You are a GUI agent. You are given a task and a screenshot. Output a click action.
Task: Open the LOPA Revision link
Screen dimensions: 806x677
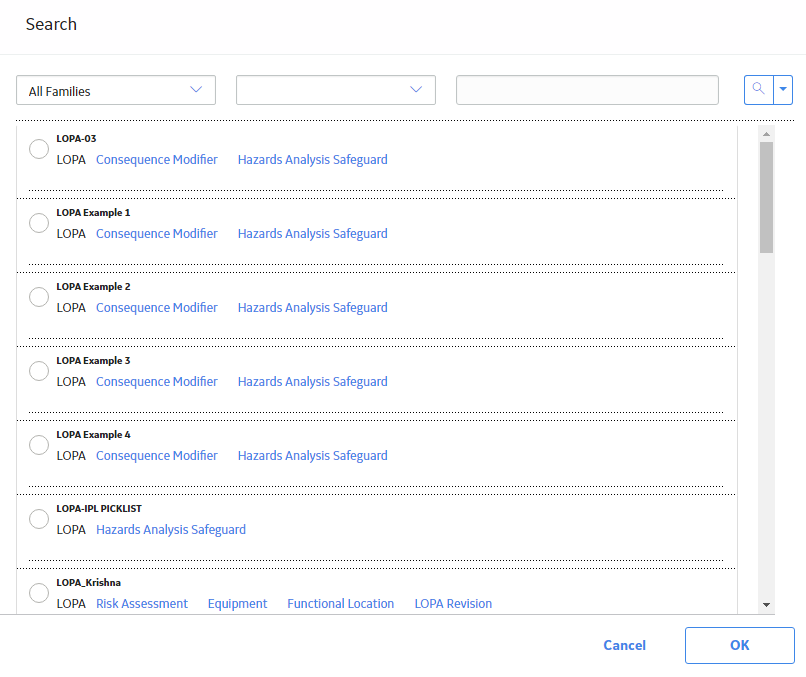click(x=453, y=603)
